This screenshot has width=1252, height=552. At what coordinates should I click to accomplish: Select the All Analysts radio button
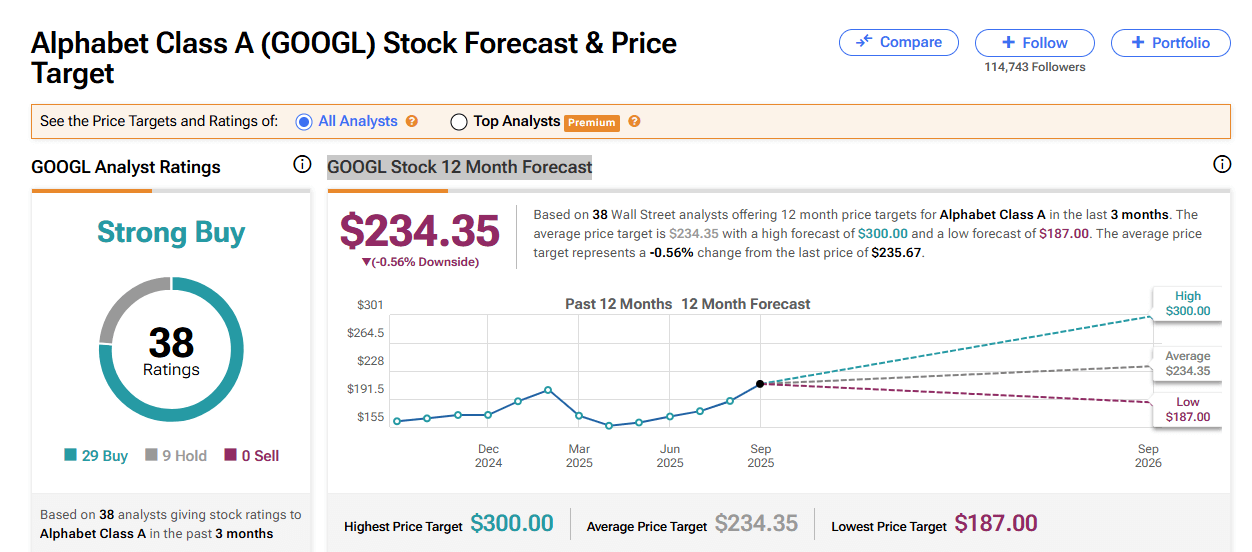pos(304,122)
